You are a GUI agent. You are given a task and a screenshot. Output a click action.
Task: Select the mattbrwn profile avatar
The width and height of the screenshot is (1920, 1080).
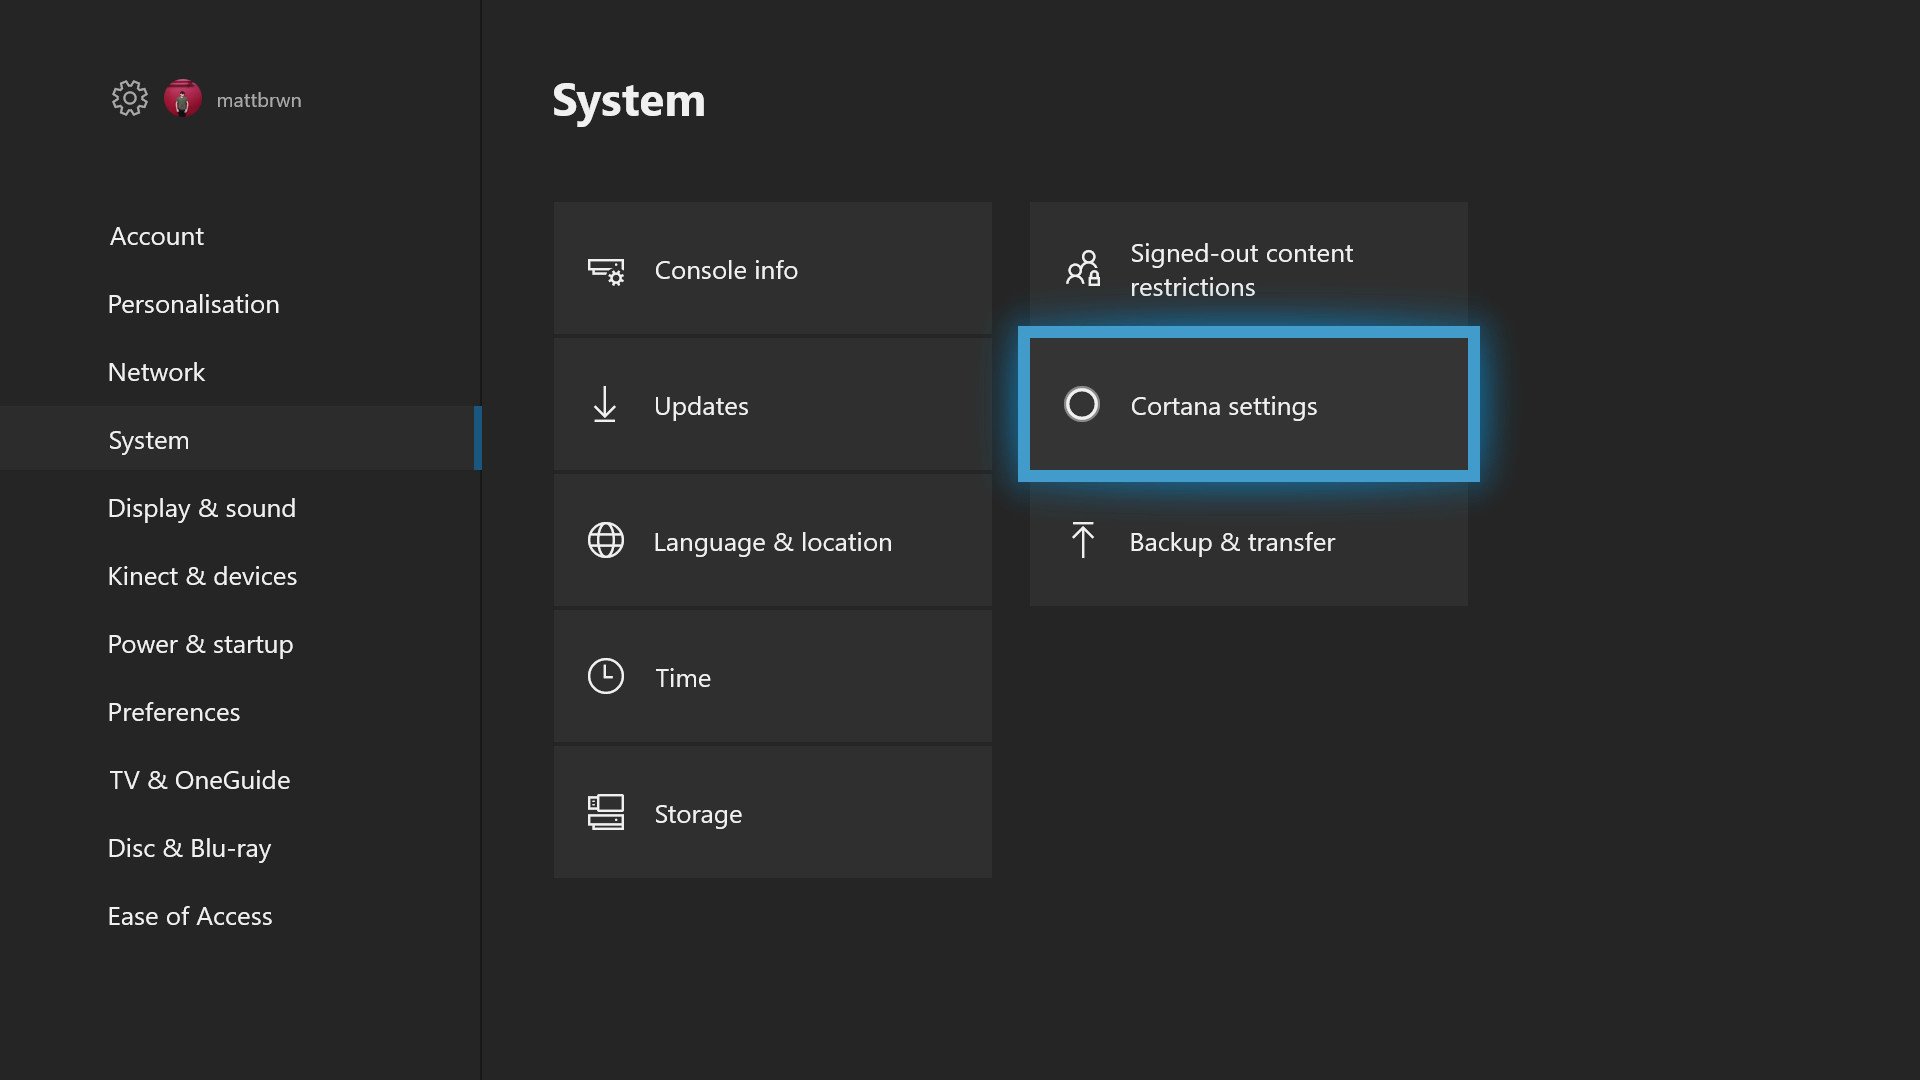[x=183, y=98]
